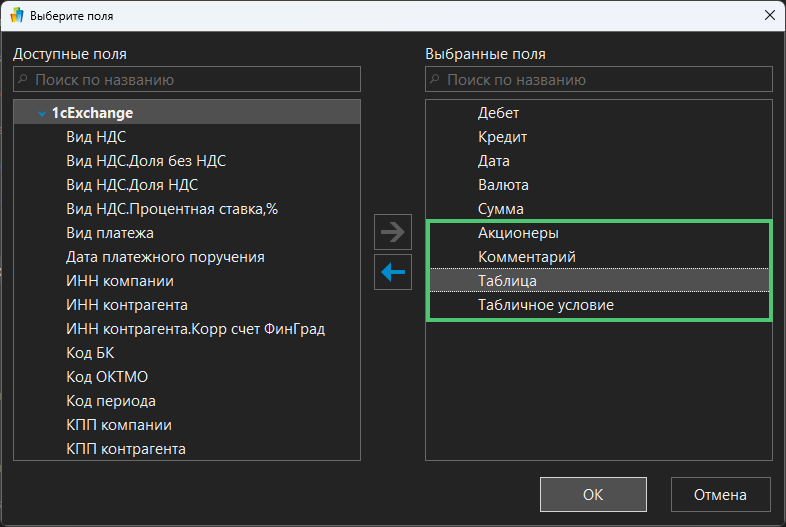786x527 pixels.
Task: Click the right arrow to add field
Action: point(393,233)
